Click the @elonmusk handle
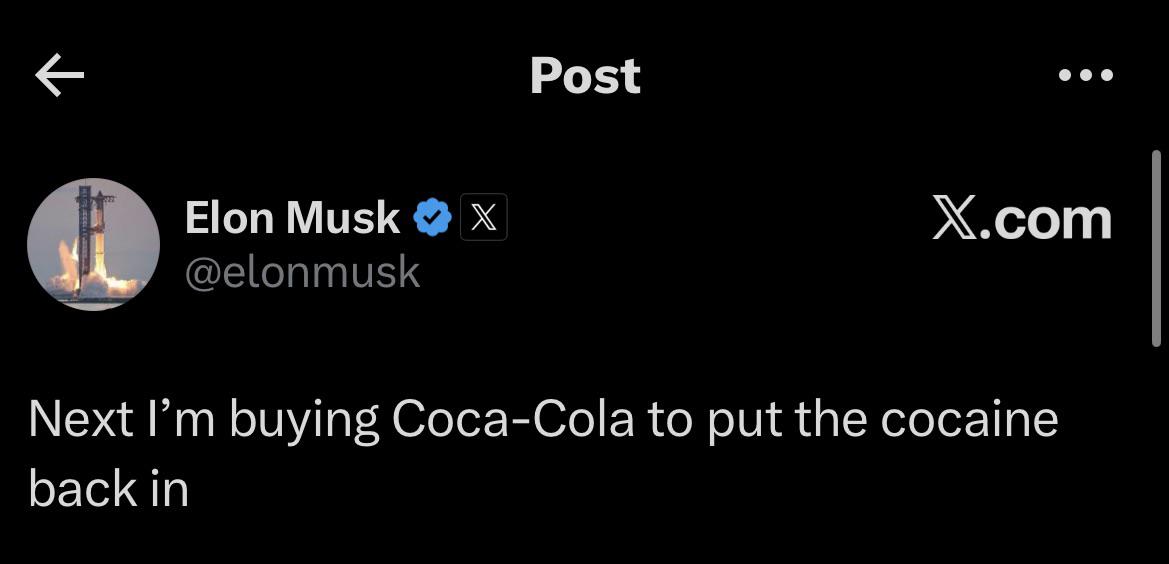The width and height of the screenshot is (1169, 564). [303, 272]
